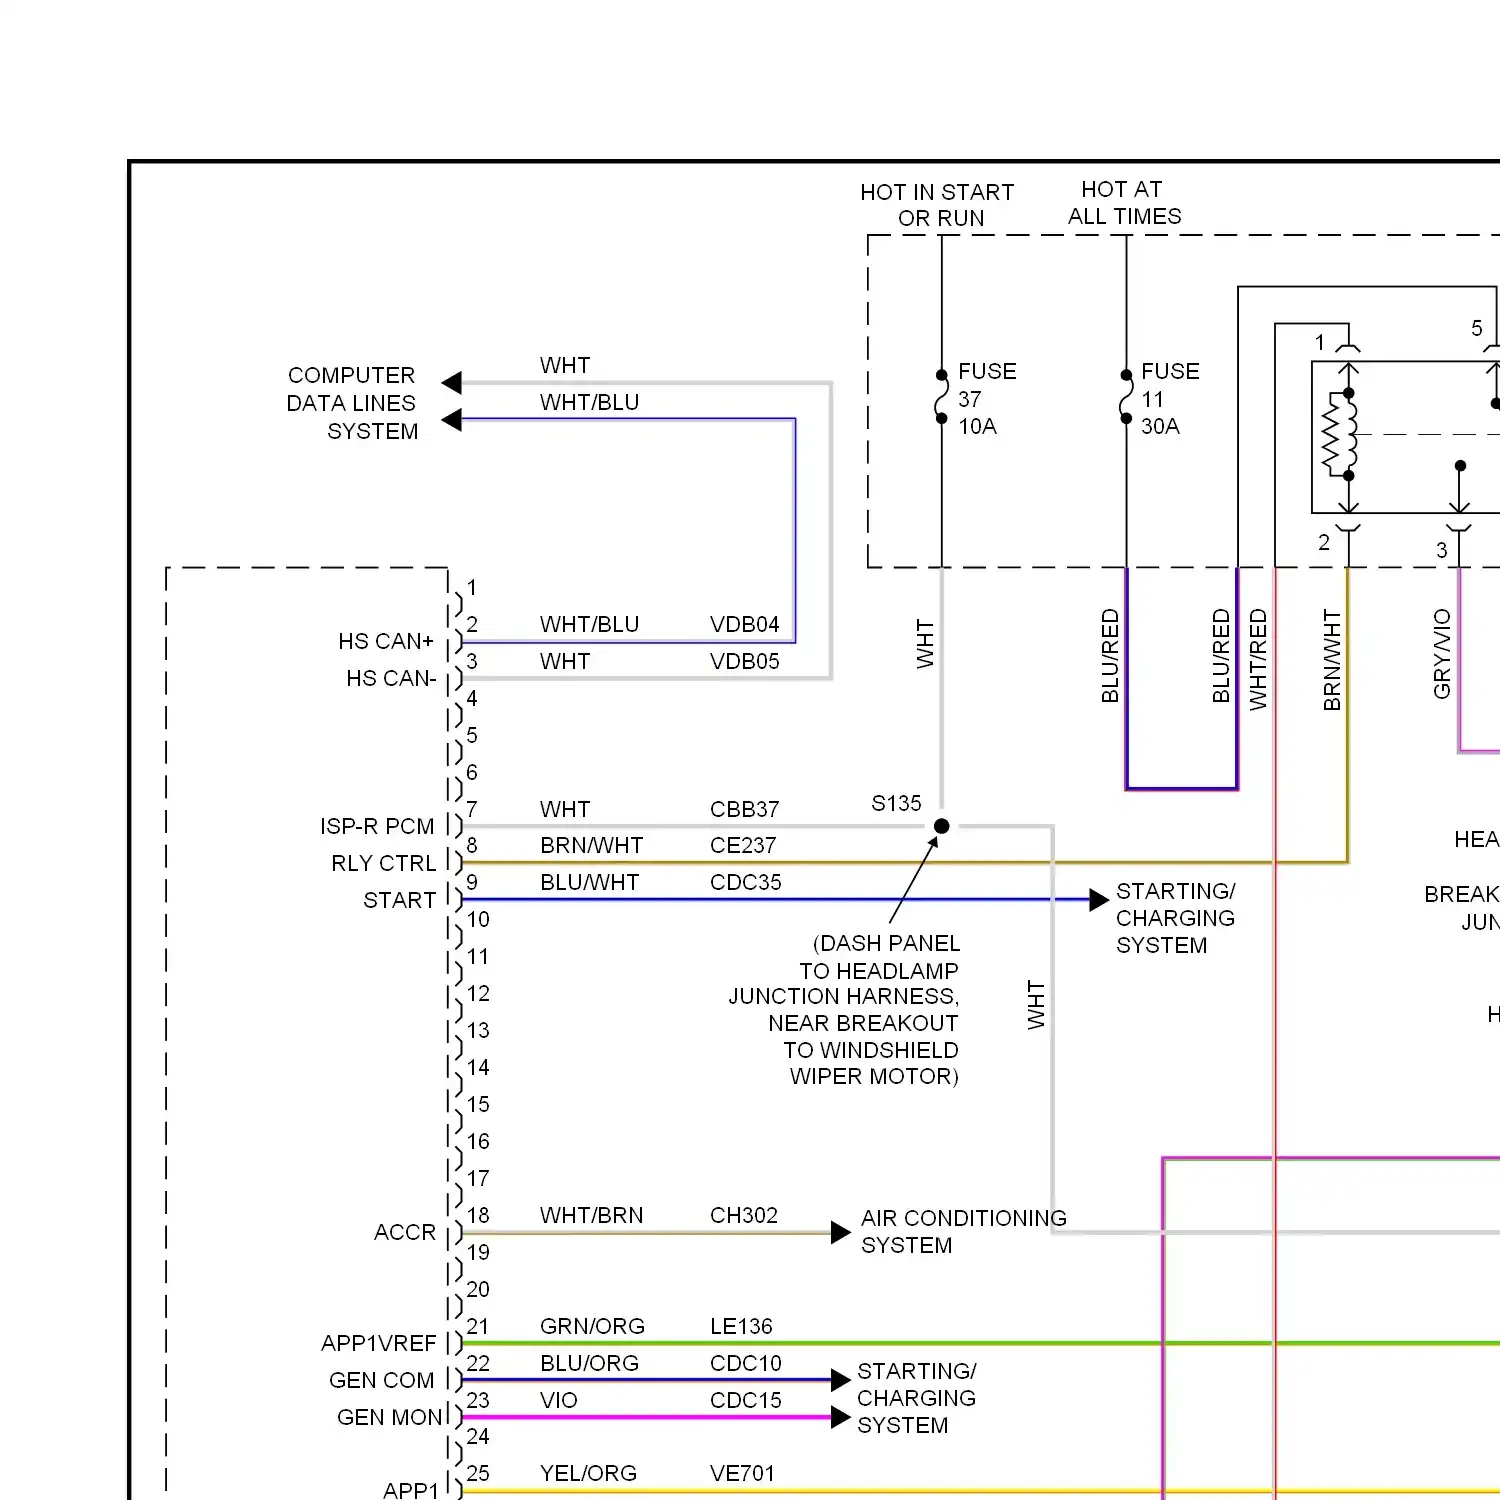Click wire code VE701
Image resolution: width=1500 pixels, height=1500 pixels.
click(742, 1473)
